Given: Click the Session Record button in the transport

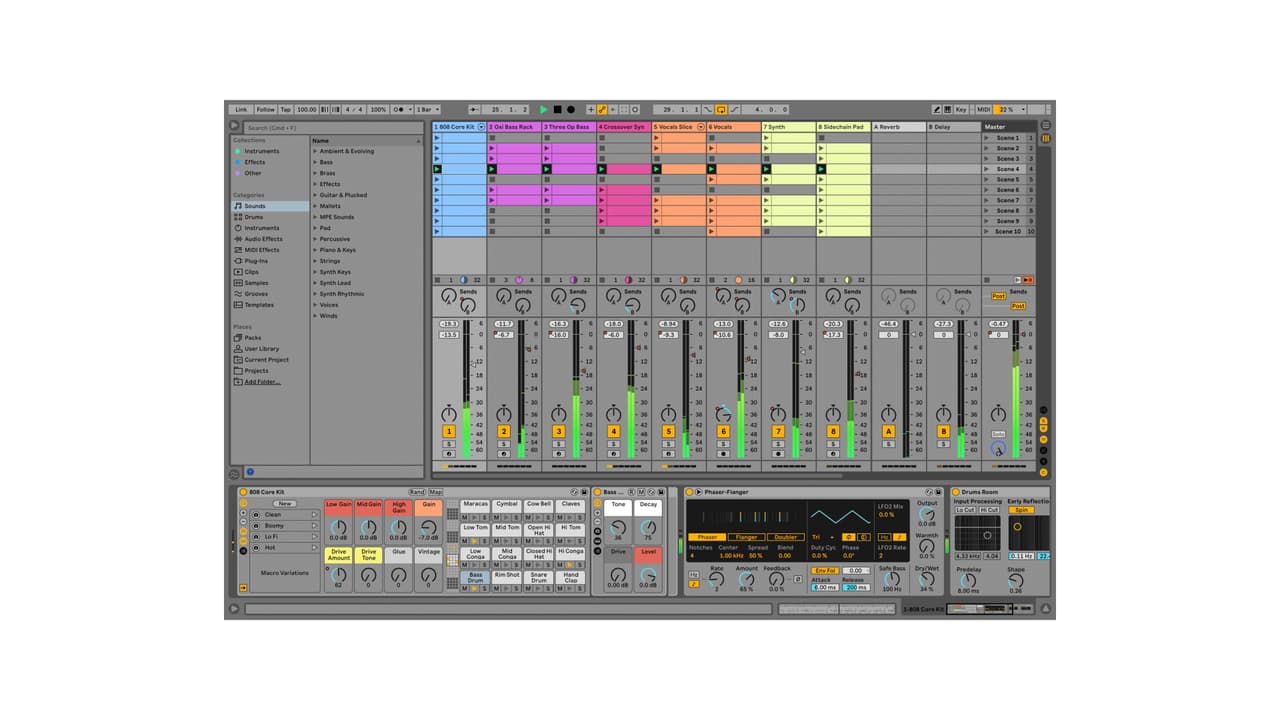Looking at the screenshot, I should click(x=635, y=109).
